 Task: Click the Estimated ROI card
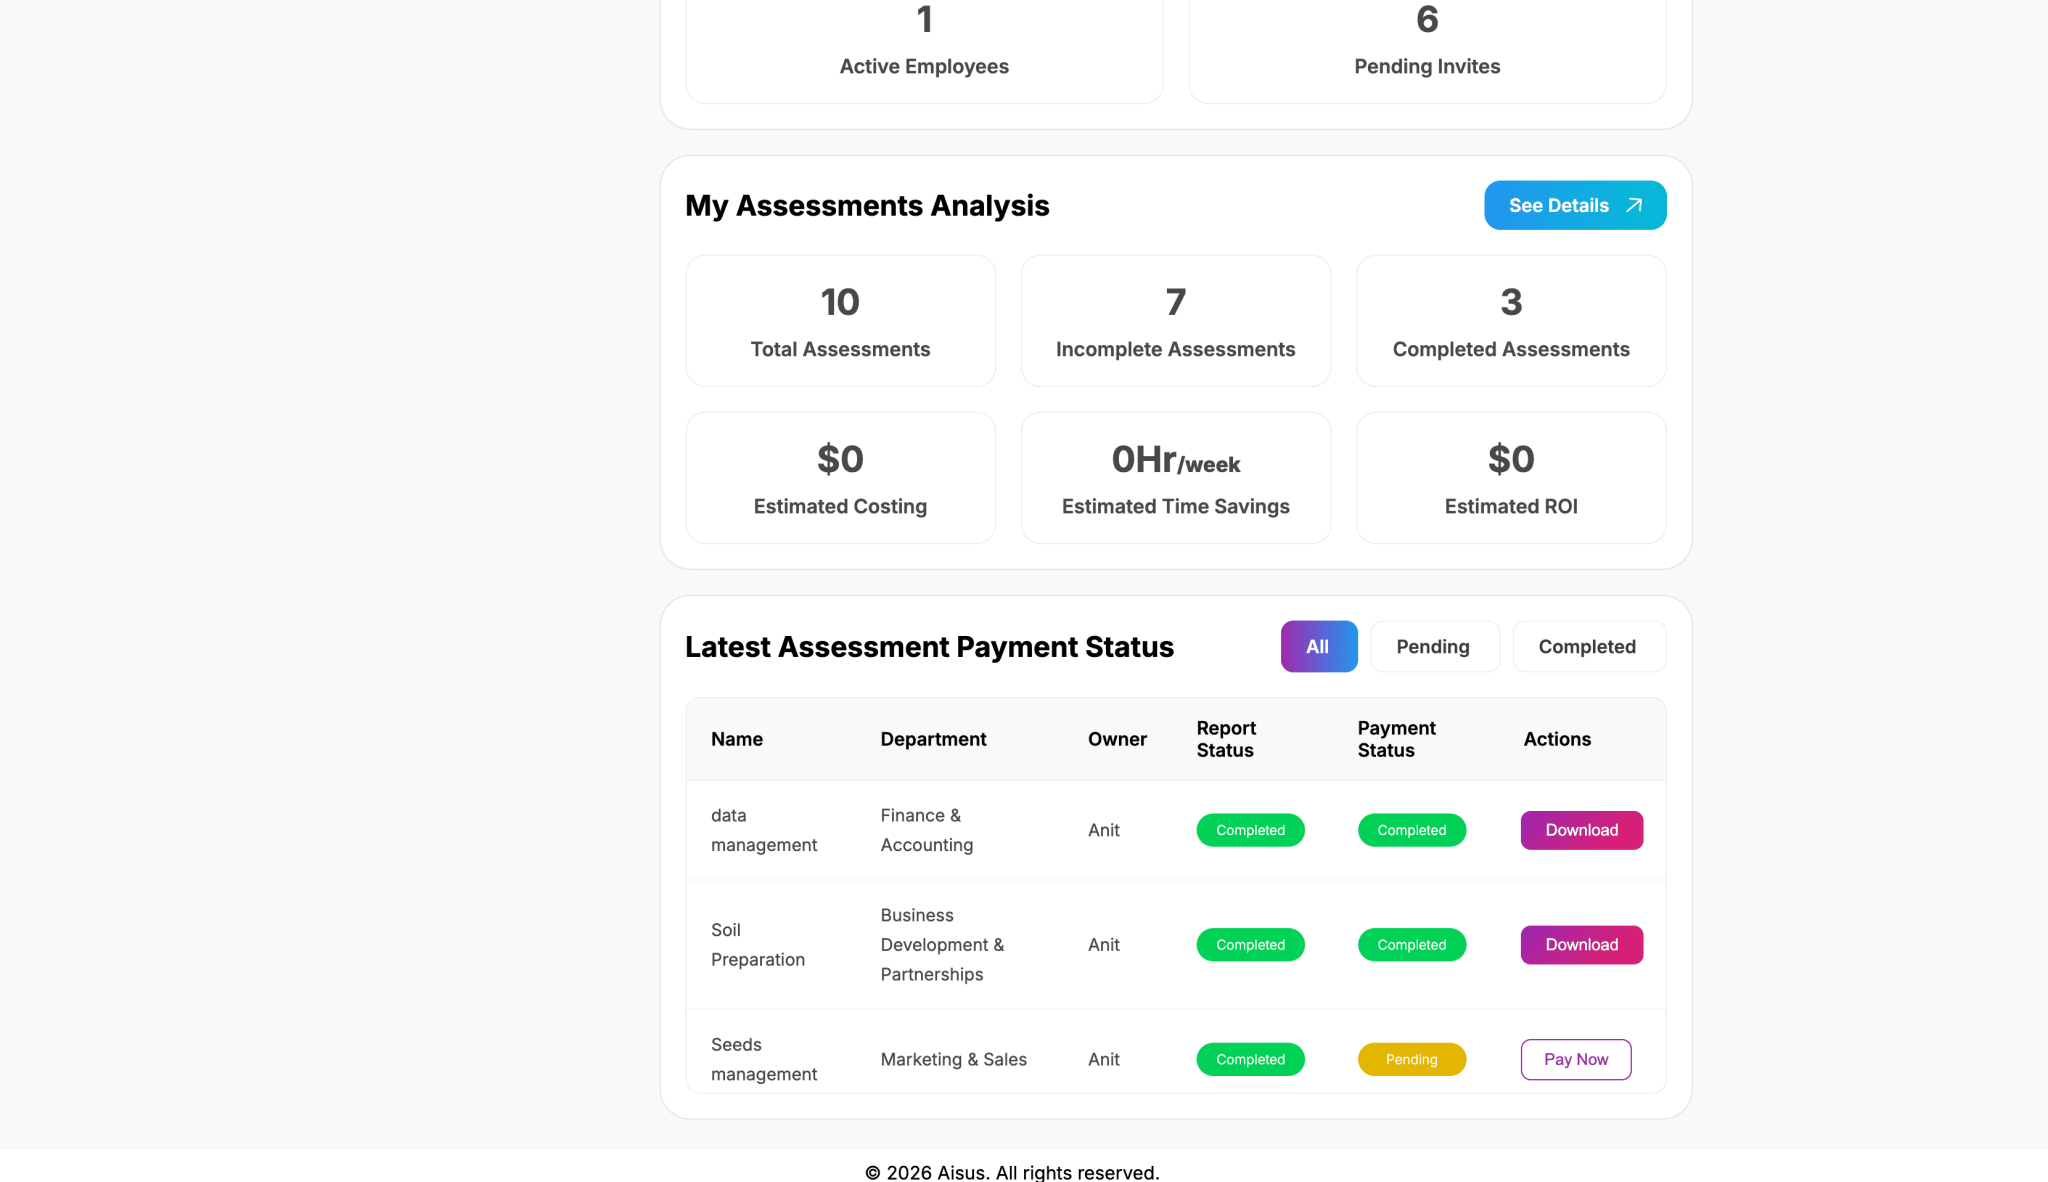(x=1510, y=478)
